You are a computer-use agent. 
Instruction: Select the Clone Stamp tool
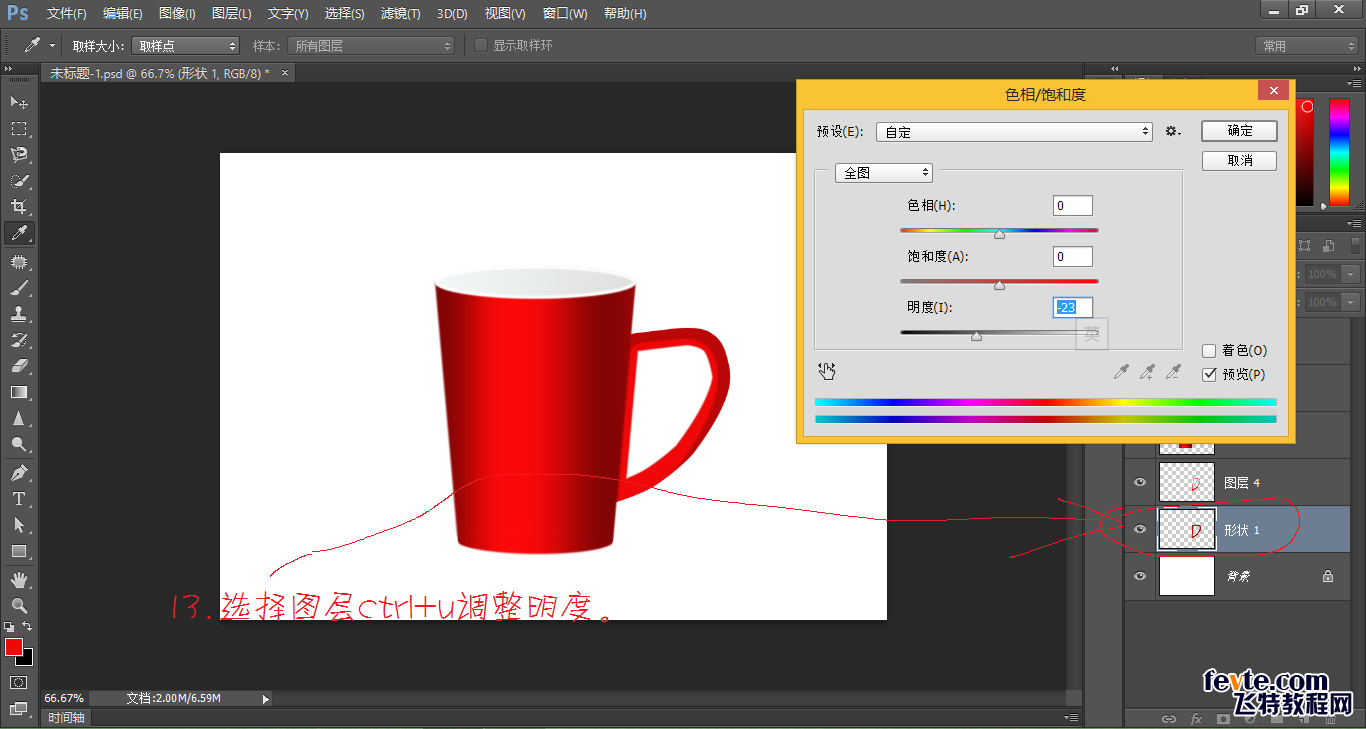click(19, 314)
